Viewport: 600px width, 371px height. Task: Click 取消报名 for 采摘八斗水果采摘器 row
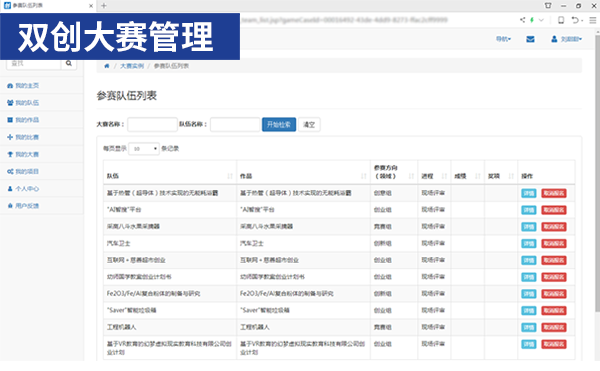[554, 227]
